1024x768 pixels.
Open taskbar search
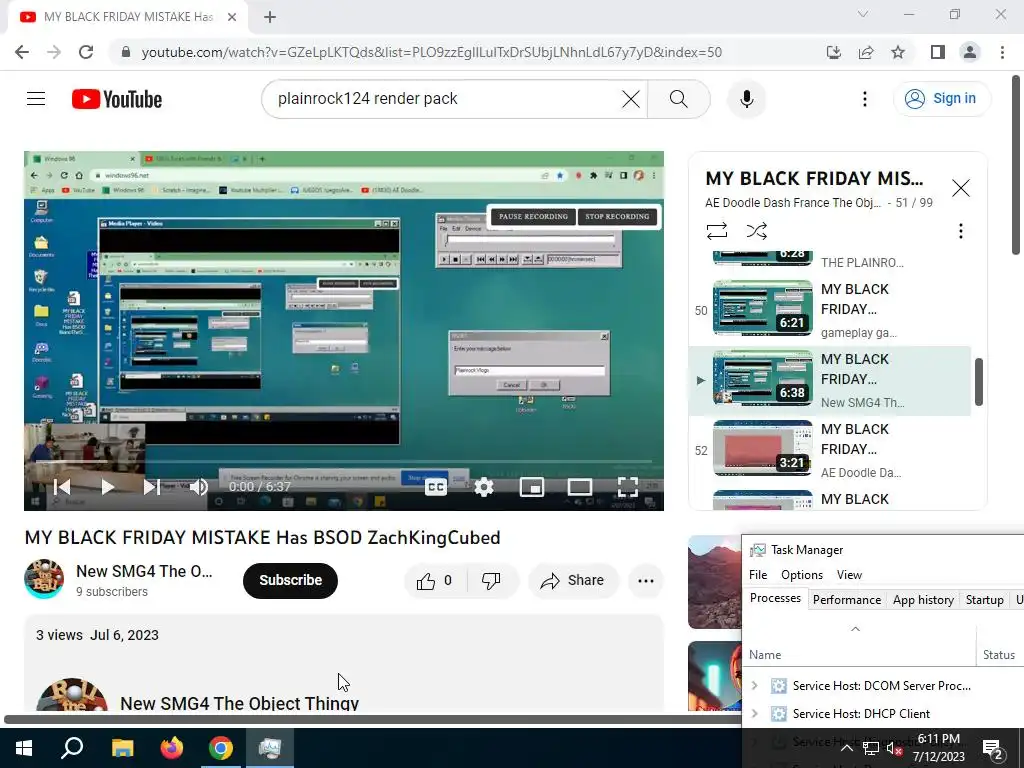point(72,748)
